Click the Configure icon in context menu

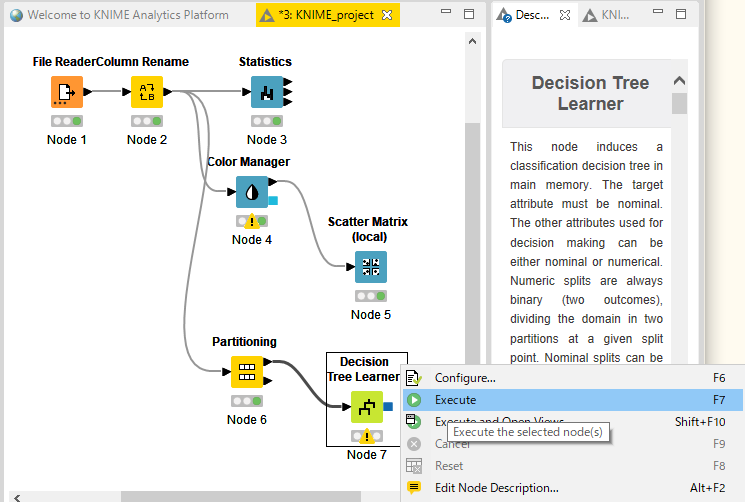414,378
